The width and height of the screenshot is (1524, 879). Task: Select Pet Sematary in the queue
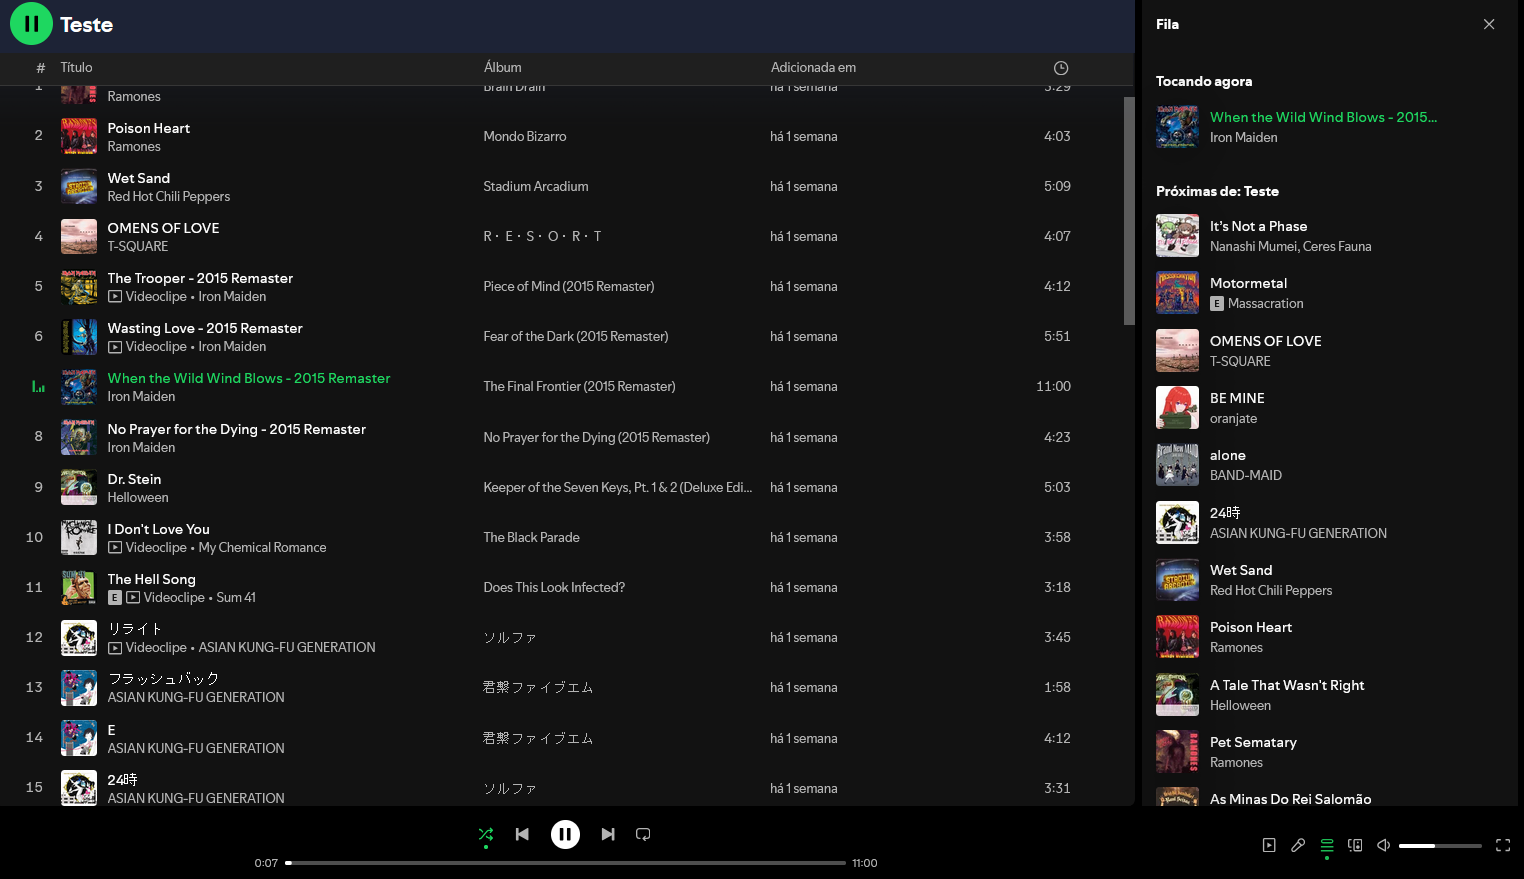1253,742
